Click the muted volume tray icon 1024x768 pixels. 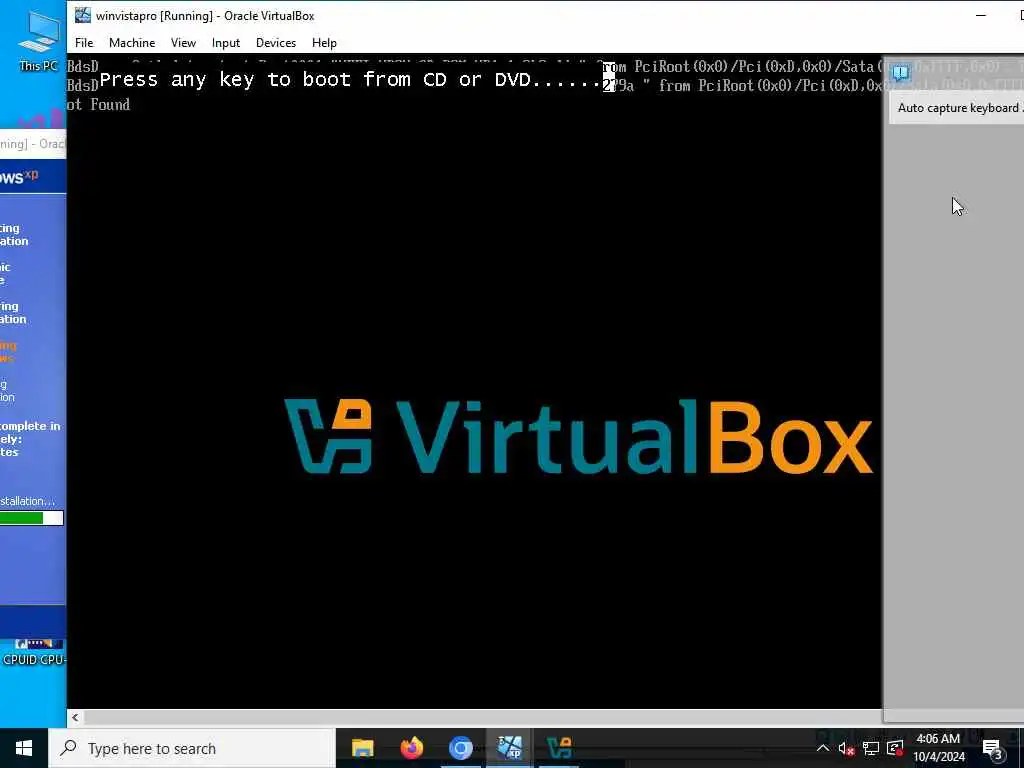tap(846, 748)
